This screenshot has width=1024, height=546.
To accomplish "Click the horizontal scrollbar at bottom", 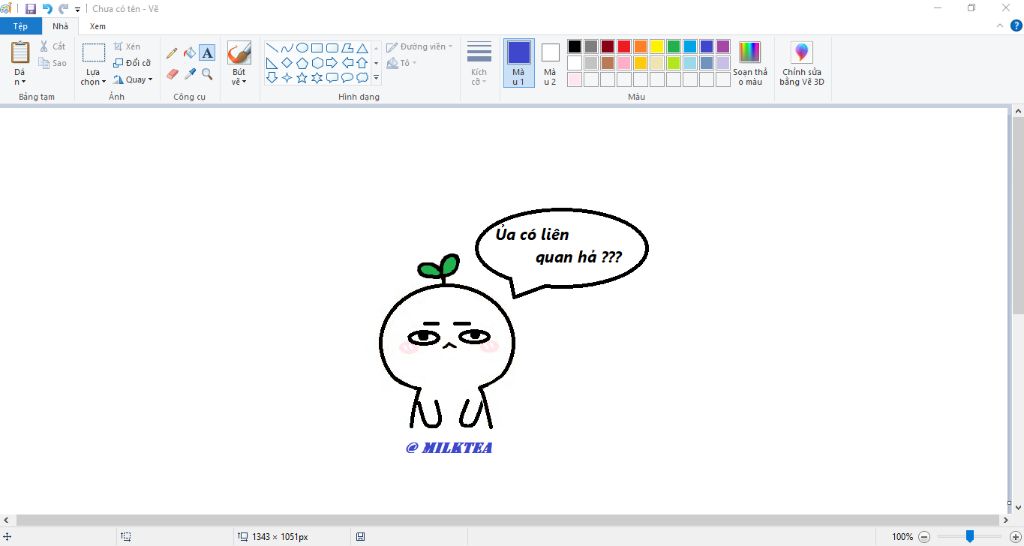I will [x=508, y=521].
